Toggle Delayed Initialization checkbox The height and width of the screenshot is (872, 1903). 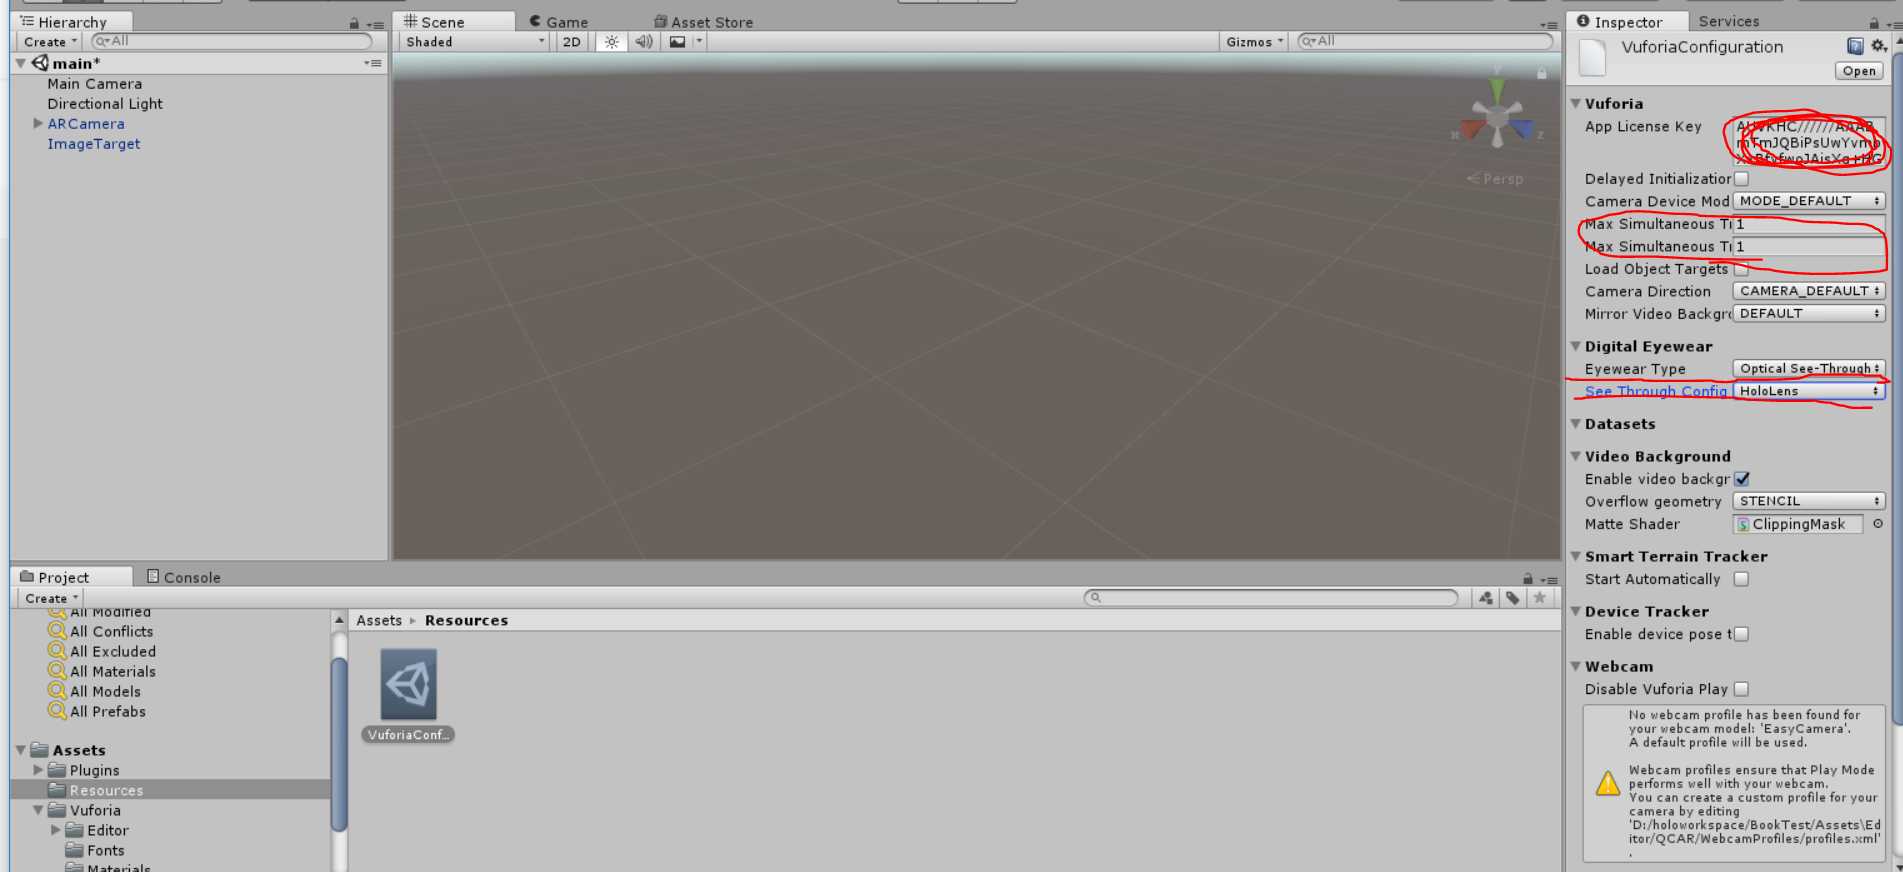[x=1741, y=179]
